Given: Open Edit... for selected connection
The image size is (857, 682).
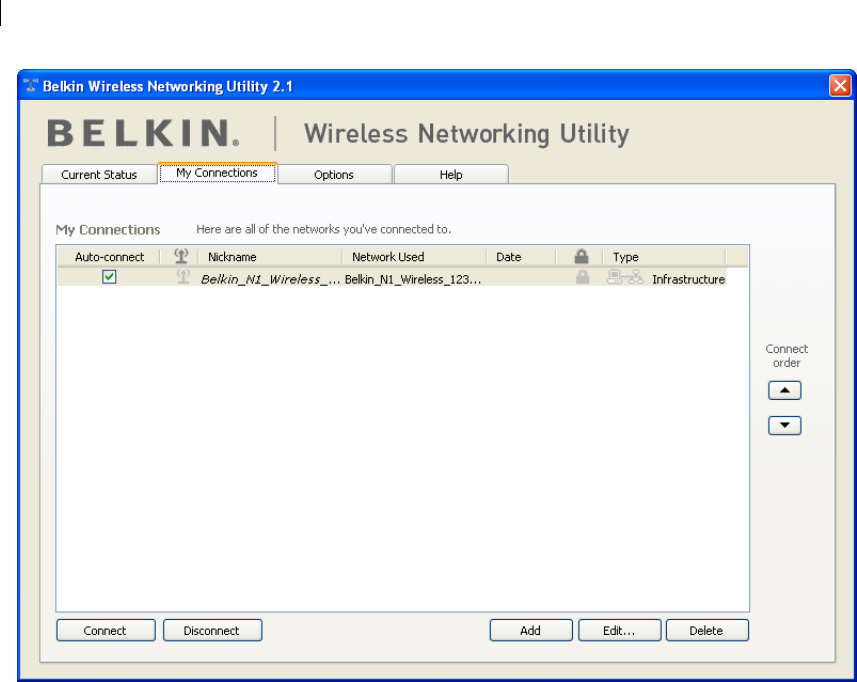Looking at the screenshot, I should 619,630.
